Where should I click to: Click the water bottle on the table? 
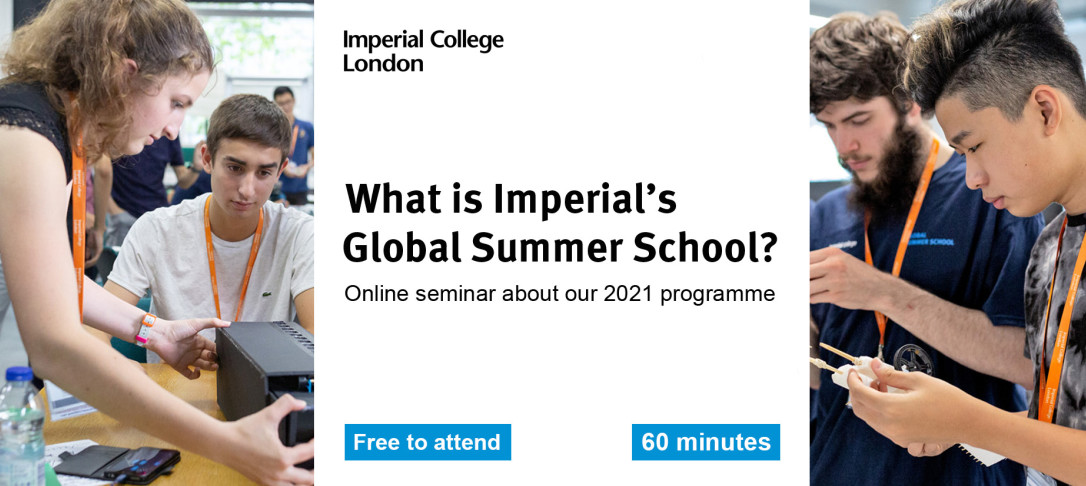(x=20, y=425)
